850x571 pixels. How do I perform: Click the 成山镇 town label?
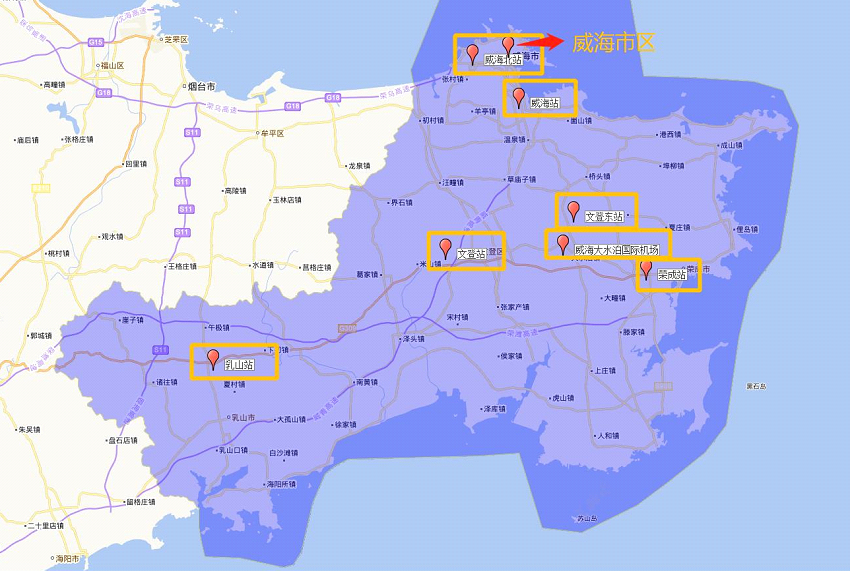(x=731, y=145)
